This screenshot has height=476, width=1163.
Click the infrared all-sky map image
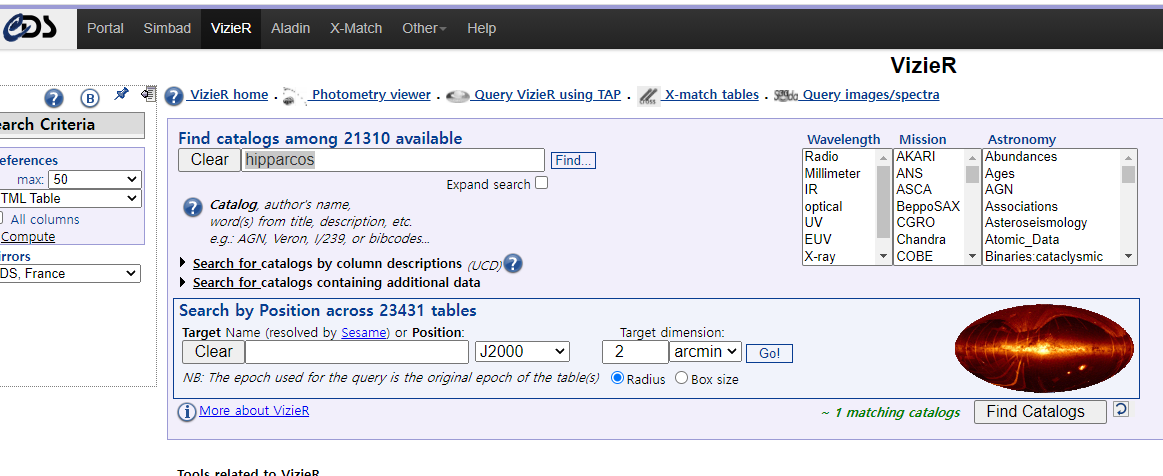[1044, 348]
